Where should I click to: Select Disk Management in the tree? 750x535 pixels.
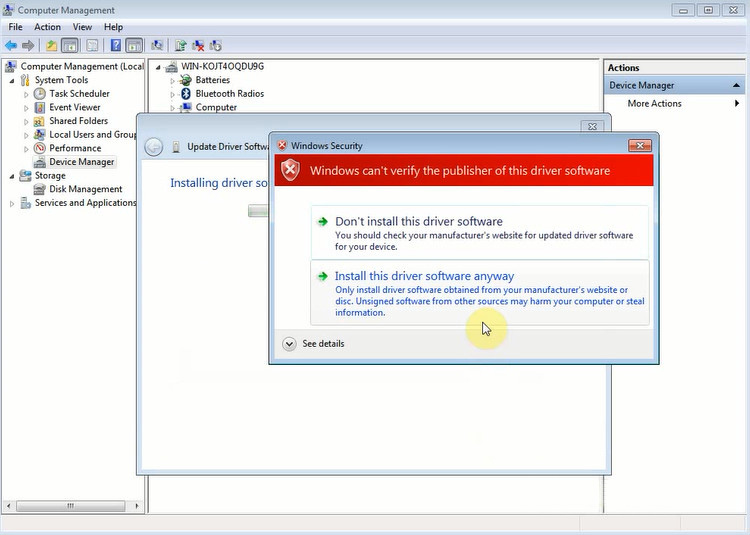click(86, 189)
